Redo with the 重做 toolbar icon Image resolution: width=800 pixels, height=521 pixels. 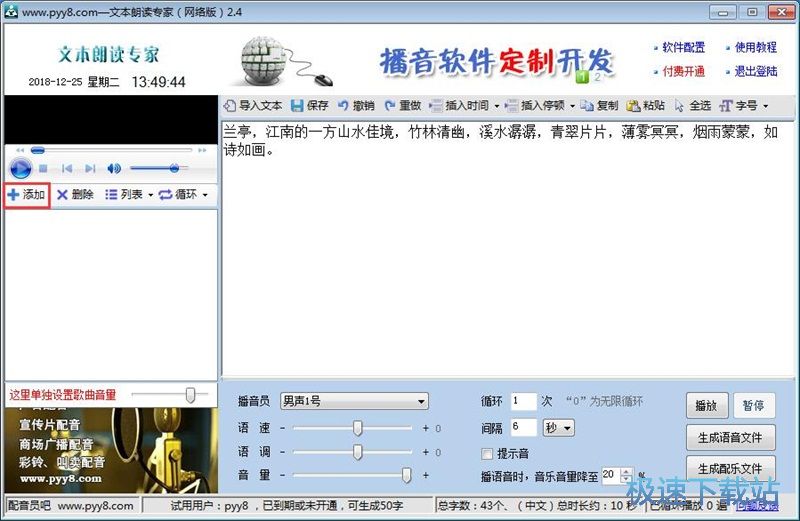tap(390, 106)
